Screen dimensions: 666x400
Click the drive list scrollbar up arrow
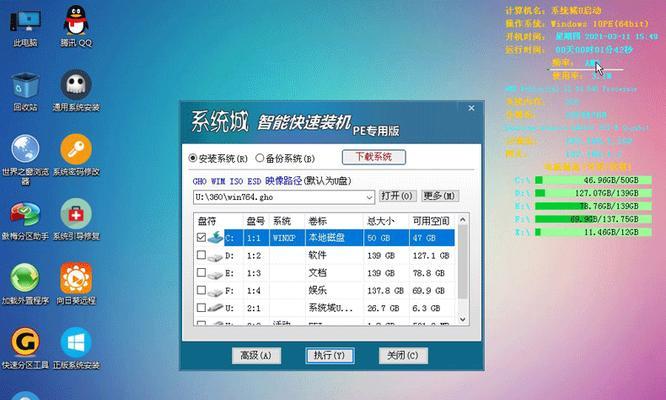coord(463,220)
